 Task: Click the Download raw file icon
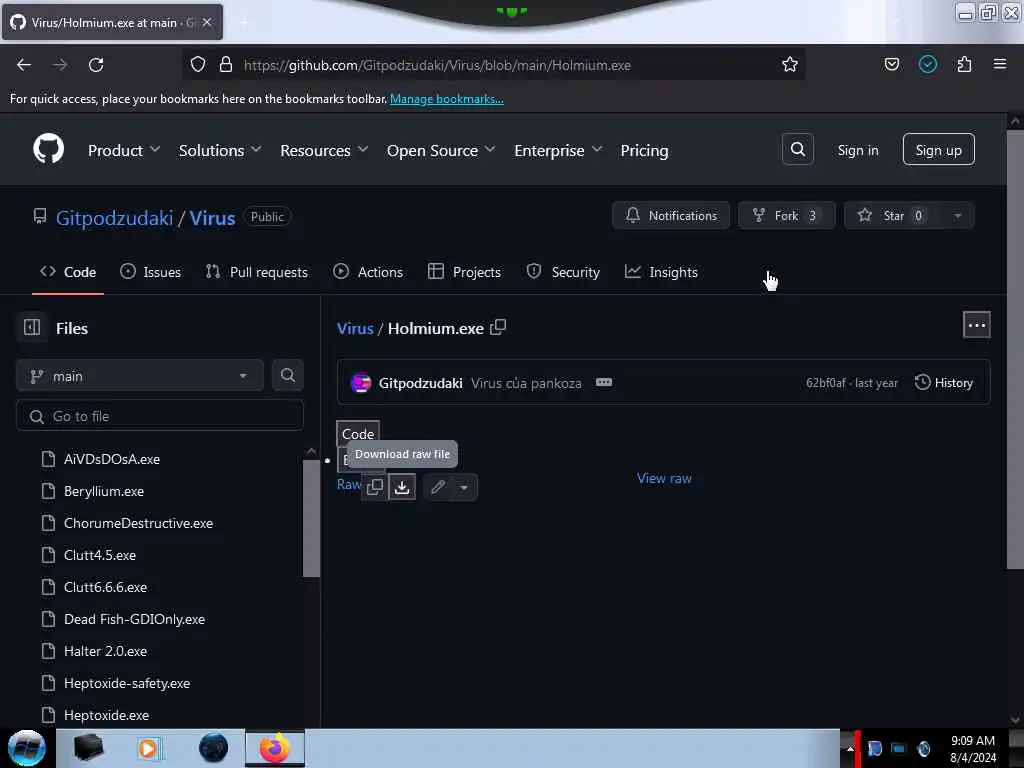402,487
